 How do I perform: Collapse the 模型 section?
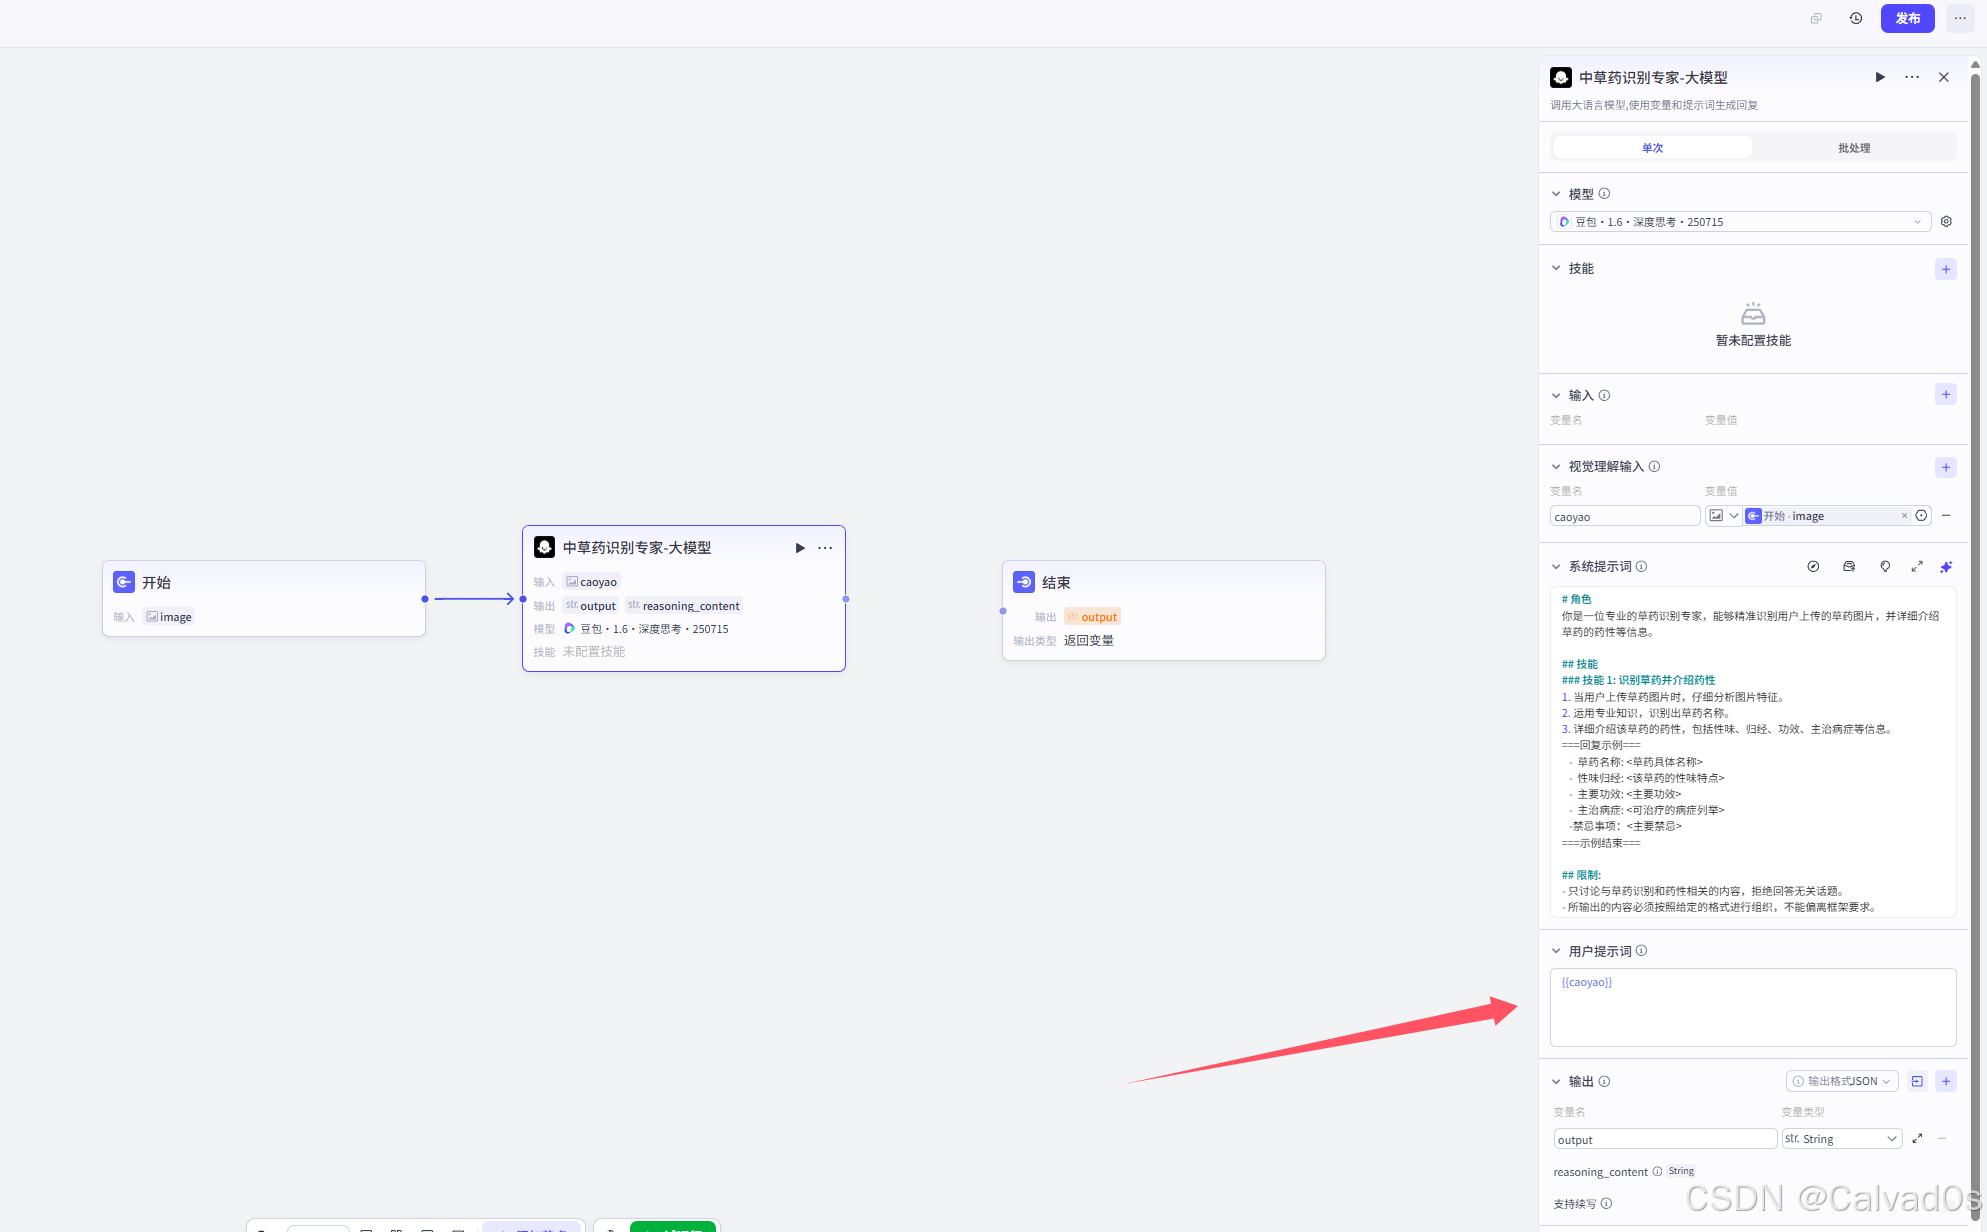tap(1556, 194)
